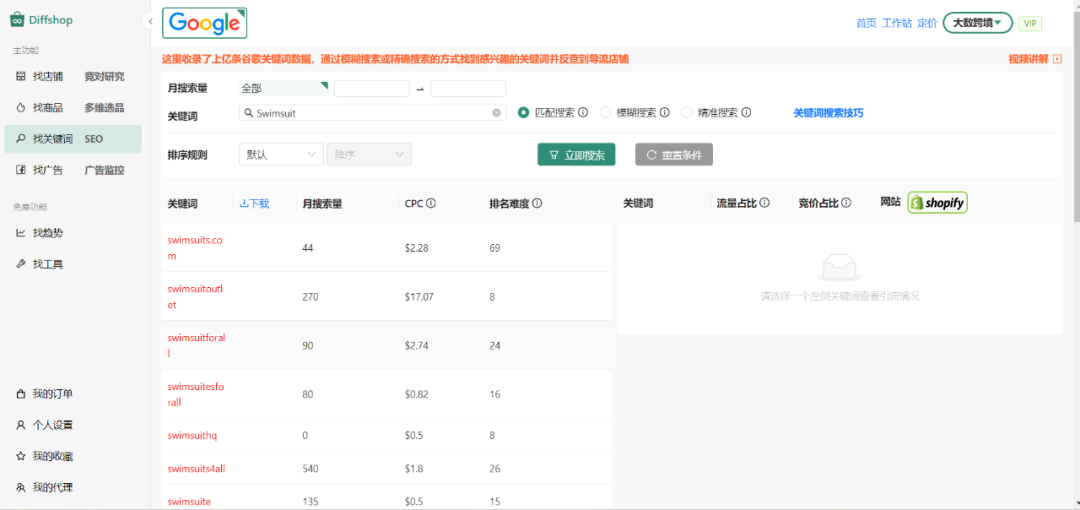Image resolution: width=1080 pixels, height=510 pixels.
Task: Click the chart icon beside 找趋势
Action: tap(21, 233)
